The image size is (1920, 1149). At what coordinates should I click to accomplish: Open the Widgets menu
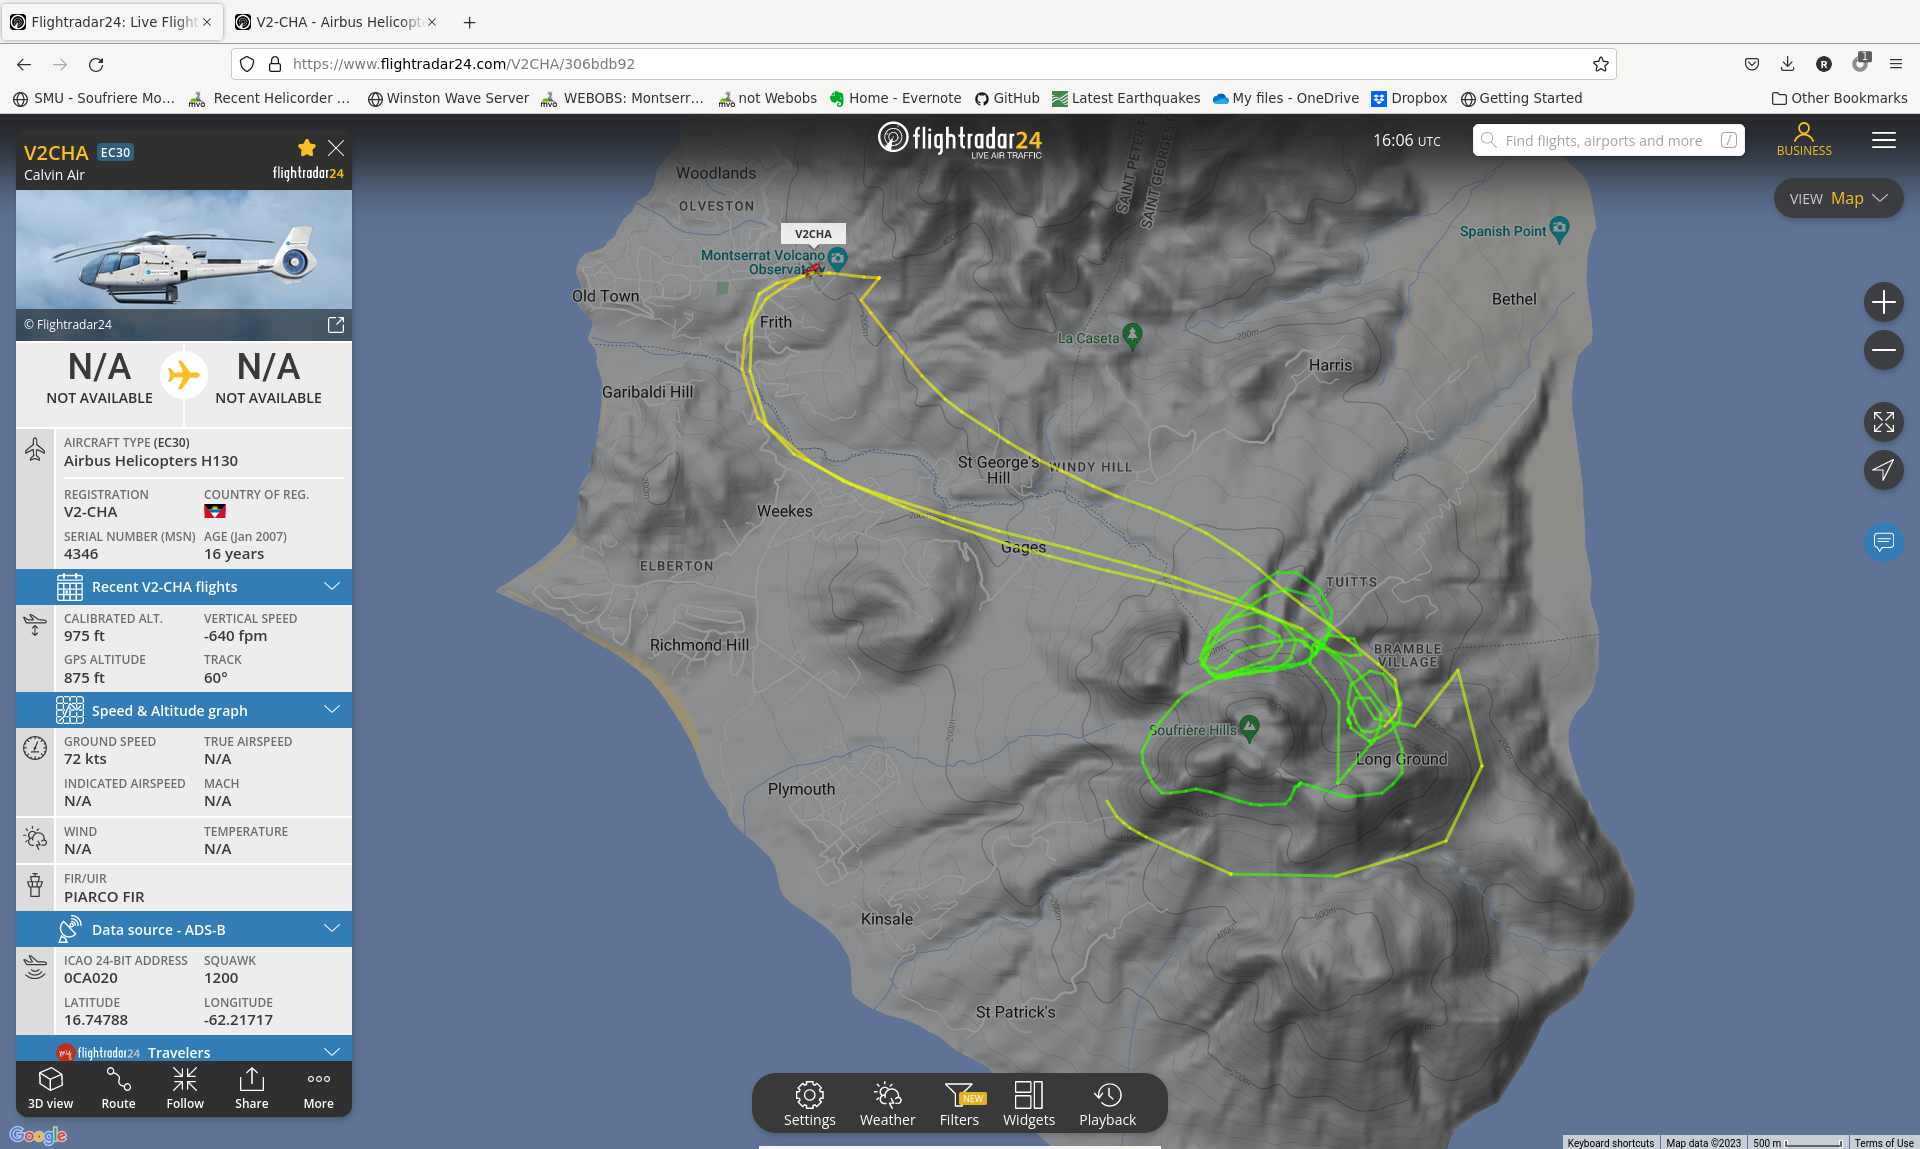pyautogui.click(x=1029, y=1104)
